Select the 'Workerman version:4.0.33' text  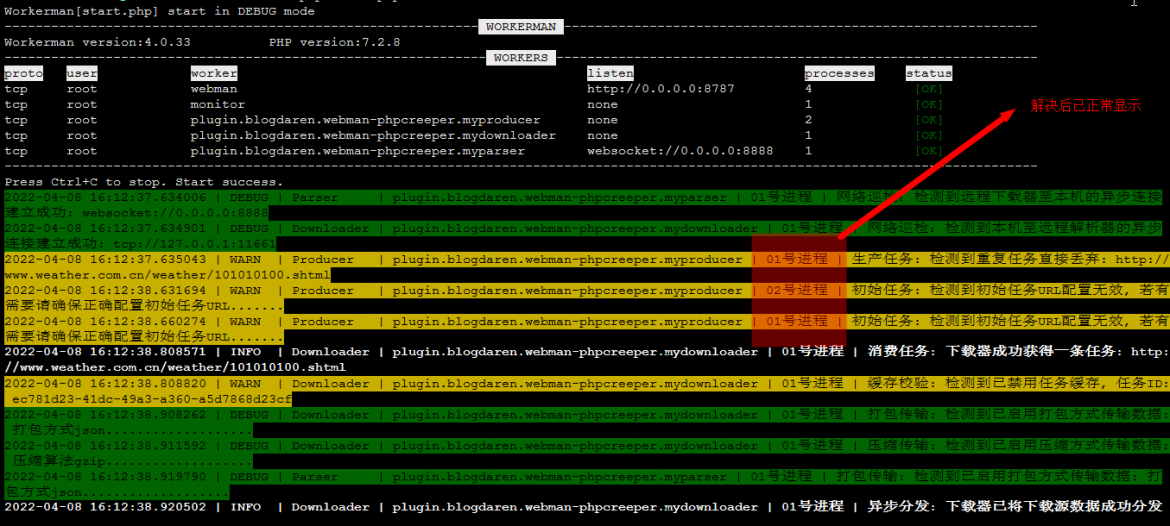(97, 43)
